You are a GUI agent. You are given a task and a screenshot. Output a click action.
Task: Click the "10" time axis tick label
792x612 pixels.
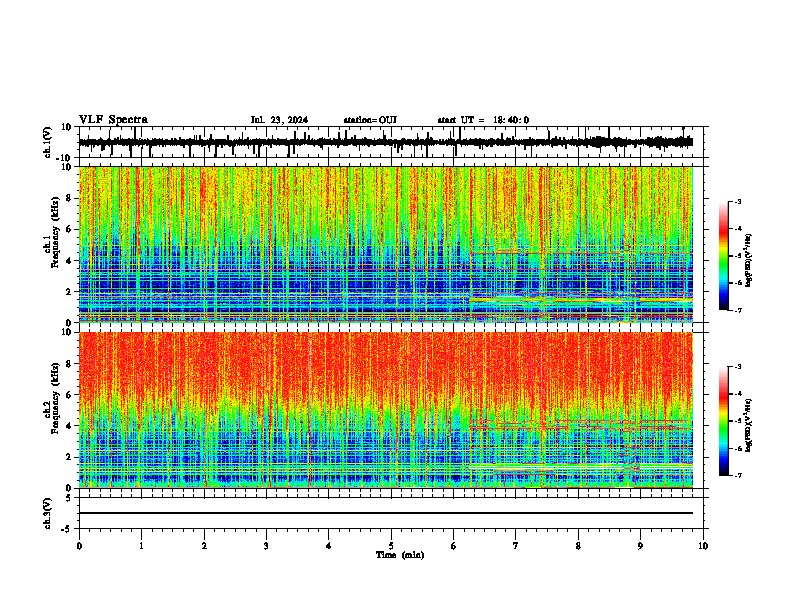(703, 546)
